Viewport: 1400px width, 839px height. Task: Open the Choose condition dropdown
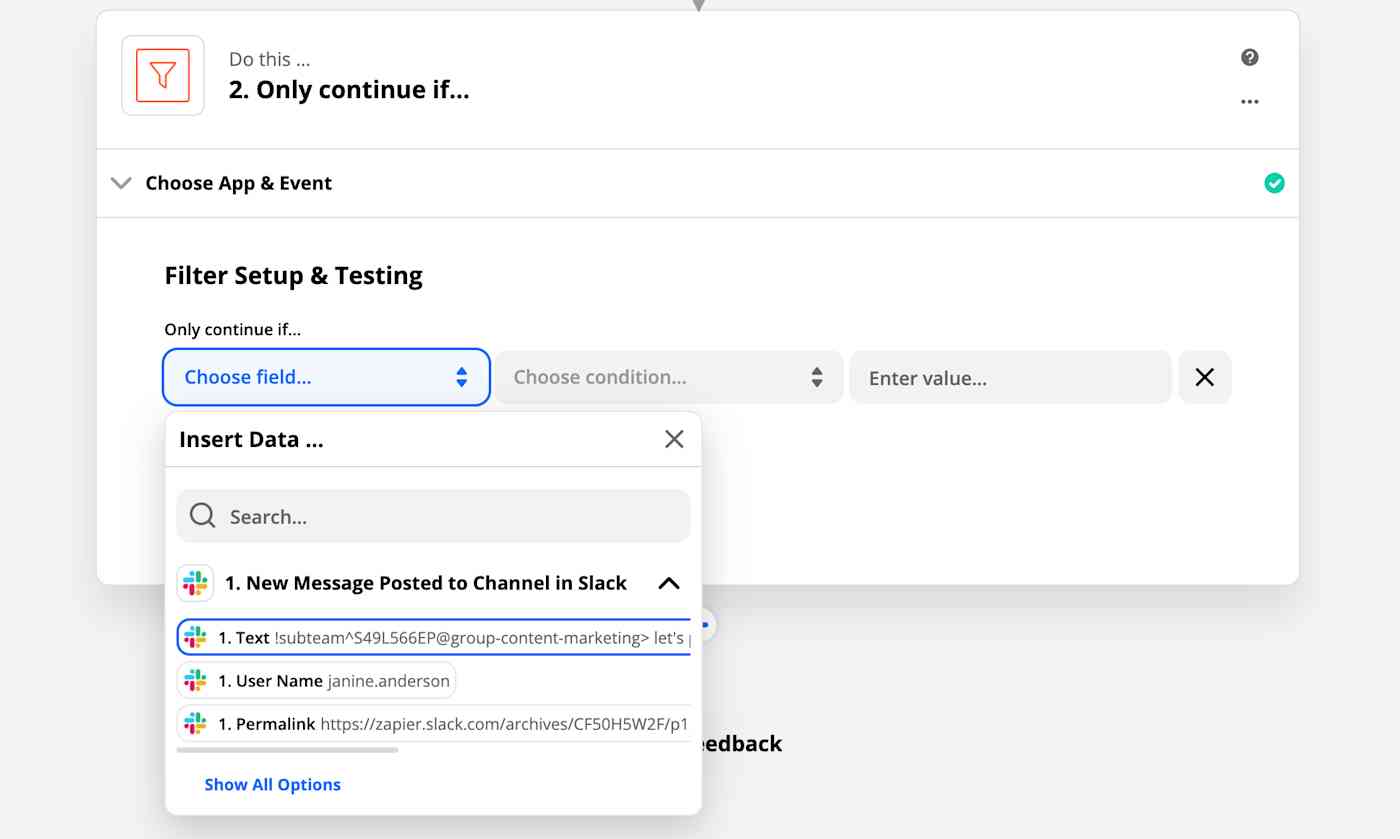tap(667, 377)
